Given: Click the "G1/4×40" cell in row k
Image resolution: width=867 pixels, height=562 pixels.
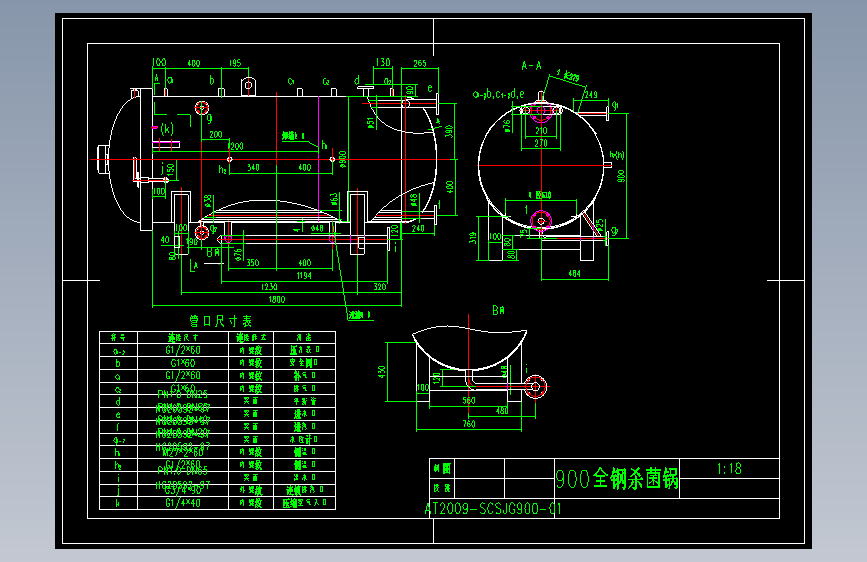Looking at the screenshot, I should (x=183, y=503).
